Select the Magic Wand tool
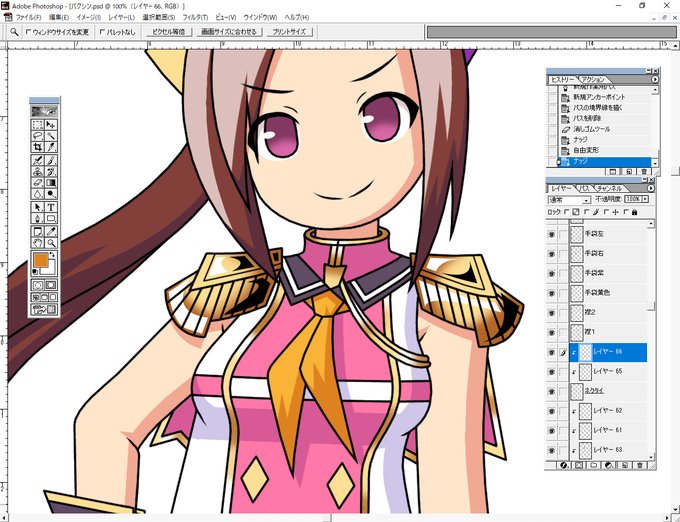The image size is (680, 522). pos(51,136)
